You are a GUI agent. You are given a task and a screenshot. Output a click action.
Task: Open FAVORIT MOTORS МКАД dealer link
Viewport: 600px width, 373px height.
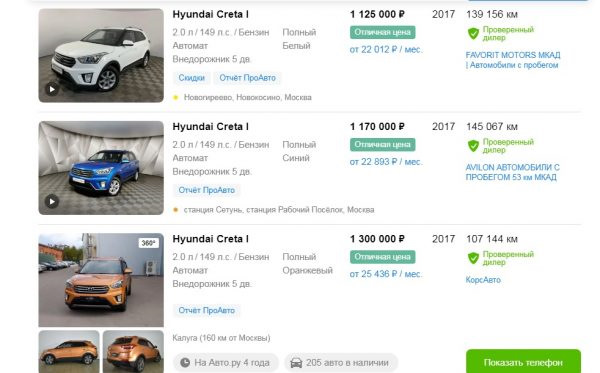click(x=513, y=60)
